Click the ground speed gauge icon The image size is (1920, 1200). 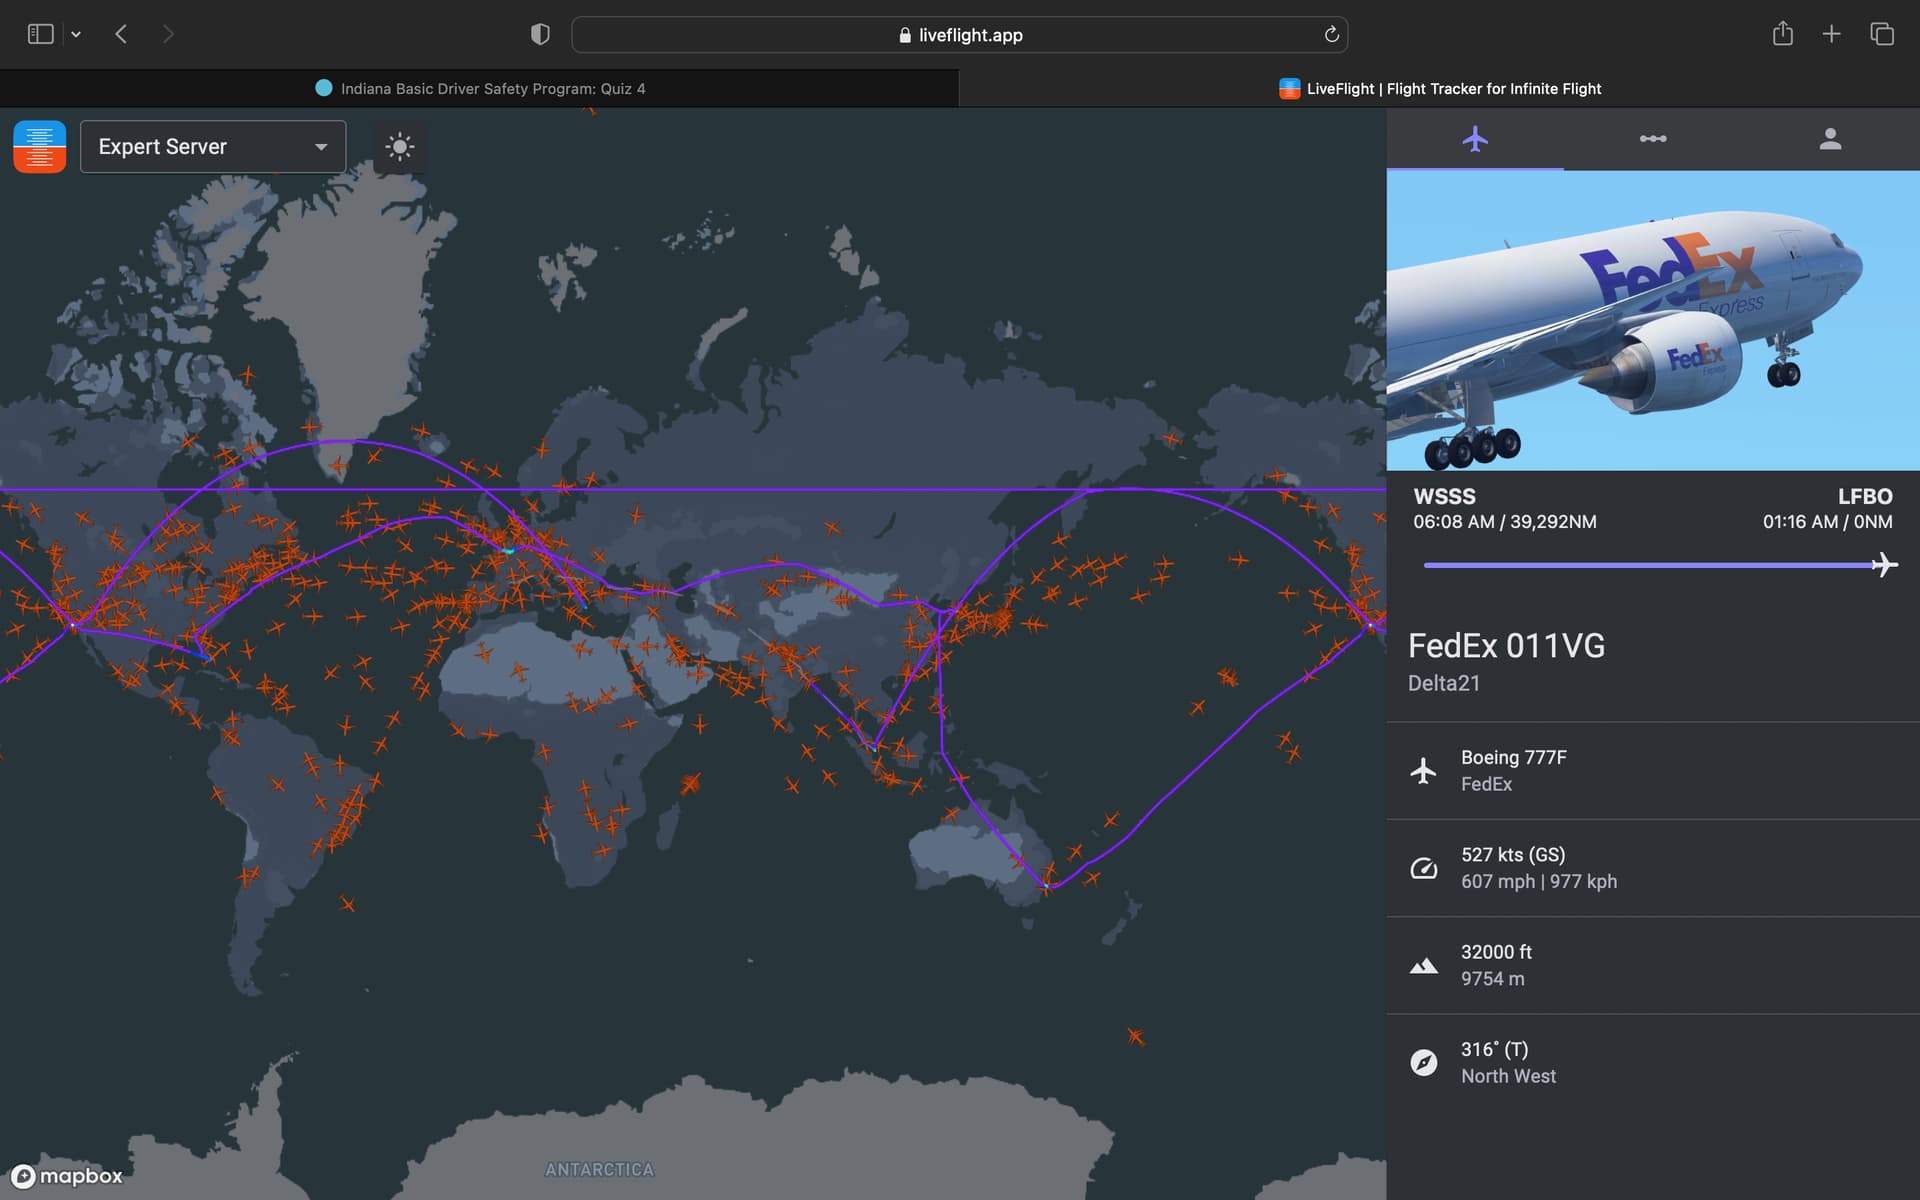[1423, 868]
